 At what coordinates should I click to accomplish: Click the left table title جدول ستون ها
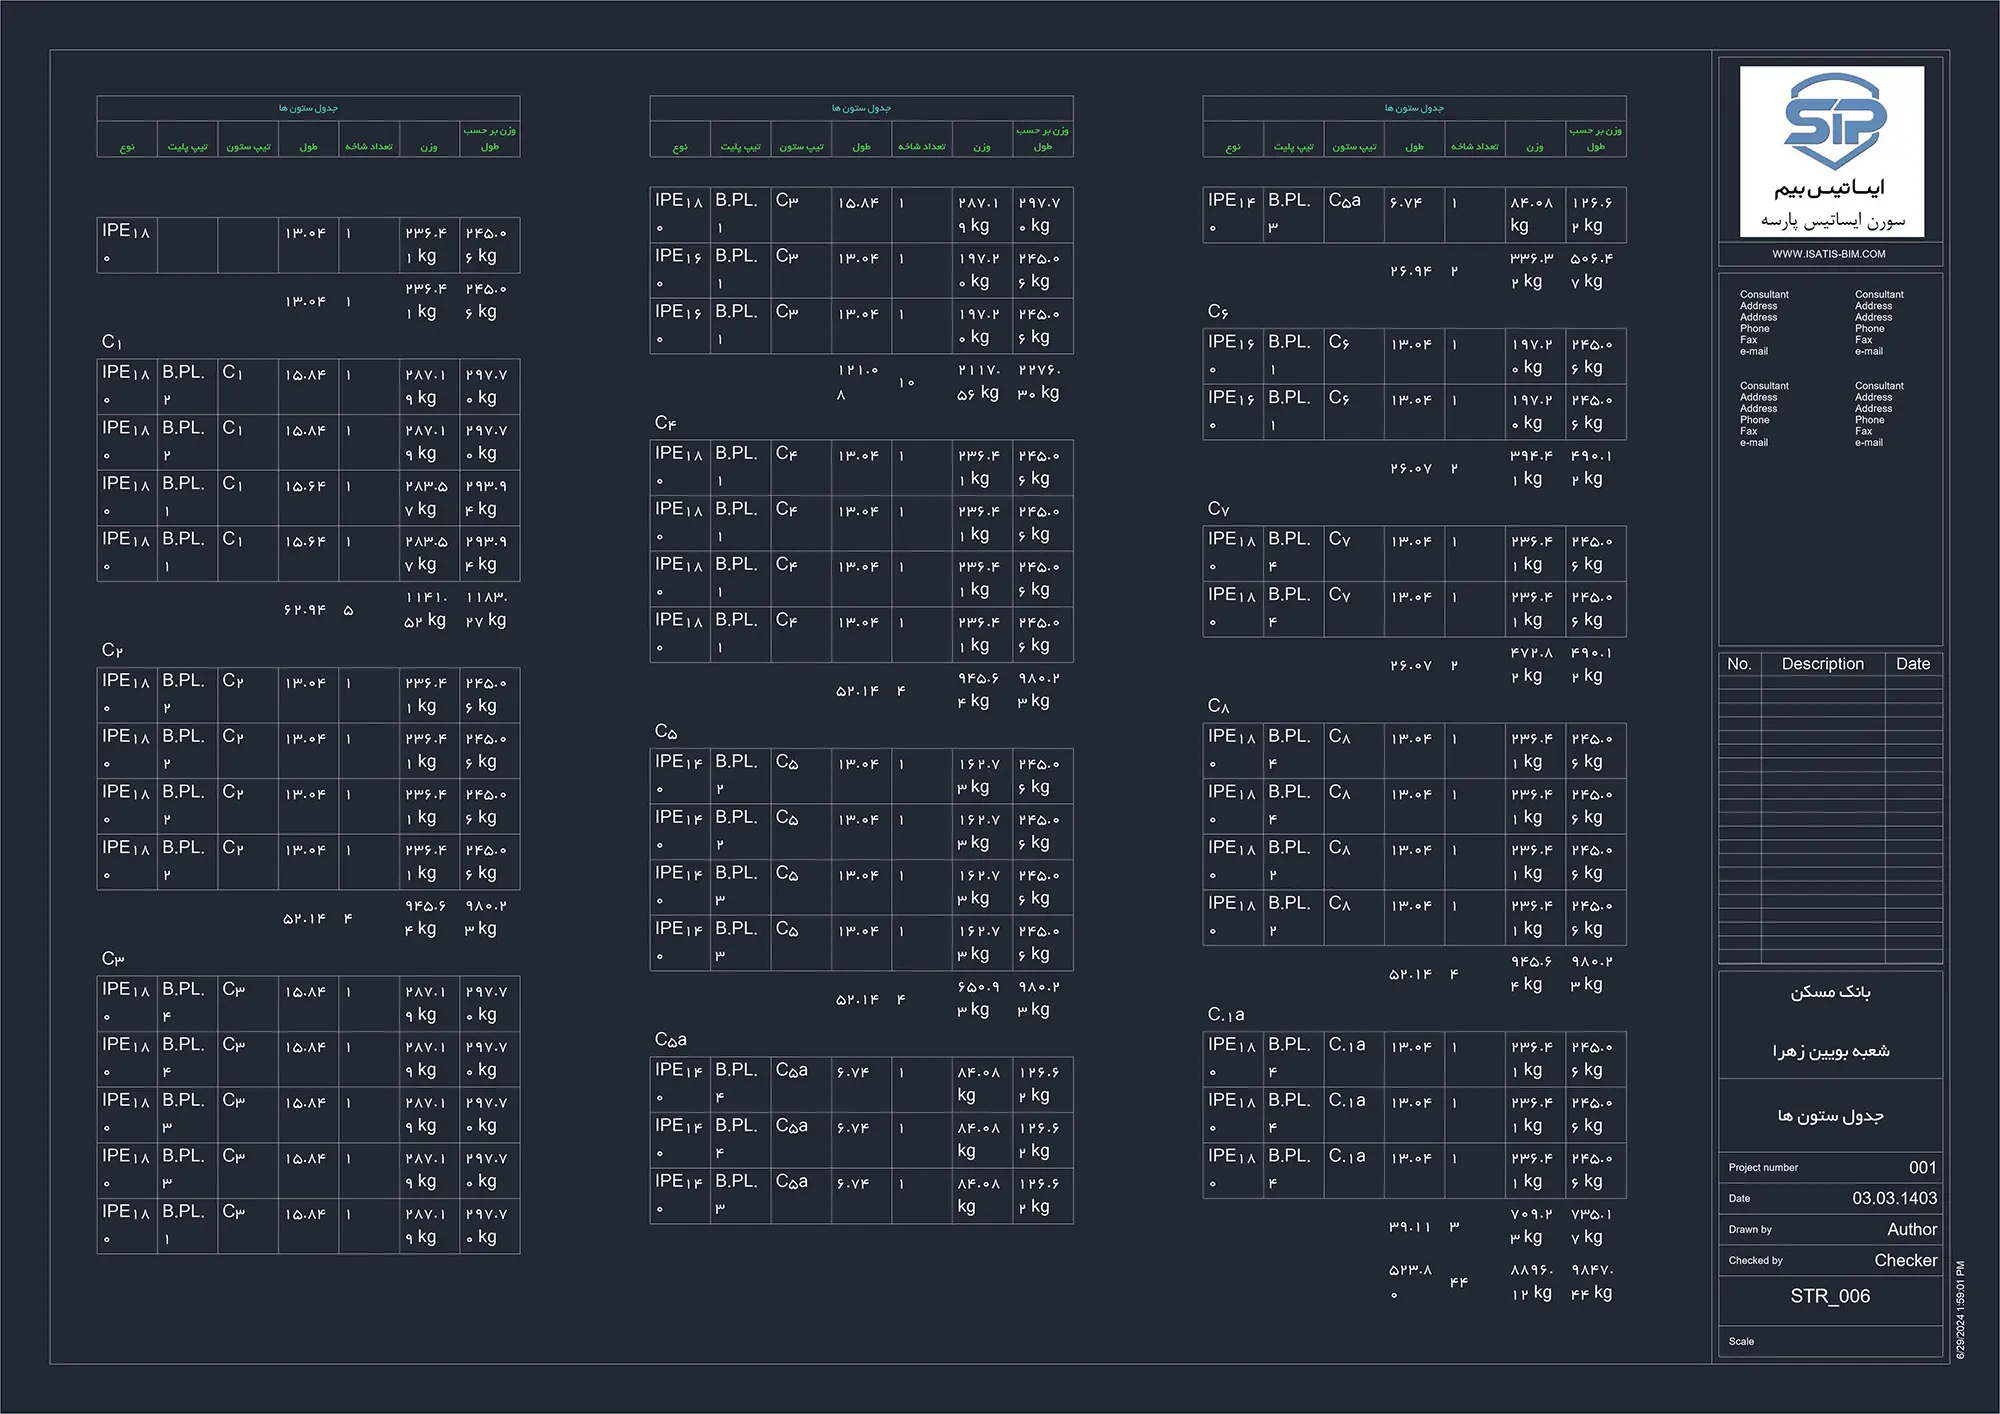coord(308,108)
